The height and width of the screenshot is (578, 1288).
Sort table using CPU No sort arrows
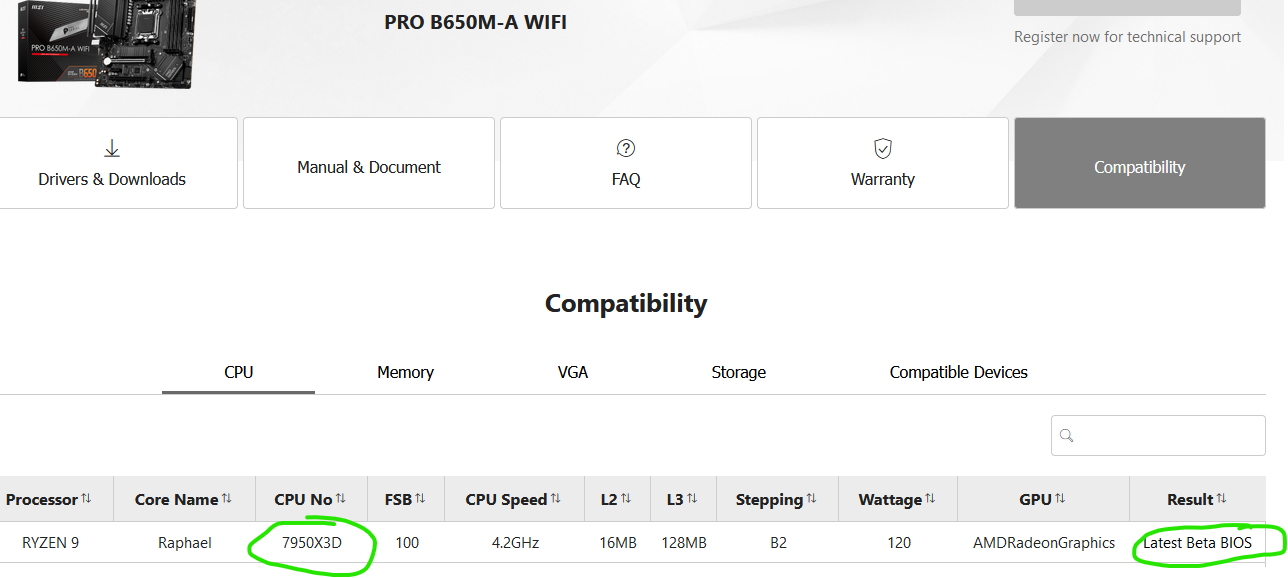(x=341, y=499)
